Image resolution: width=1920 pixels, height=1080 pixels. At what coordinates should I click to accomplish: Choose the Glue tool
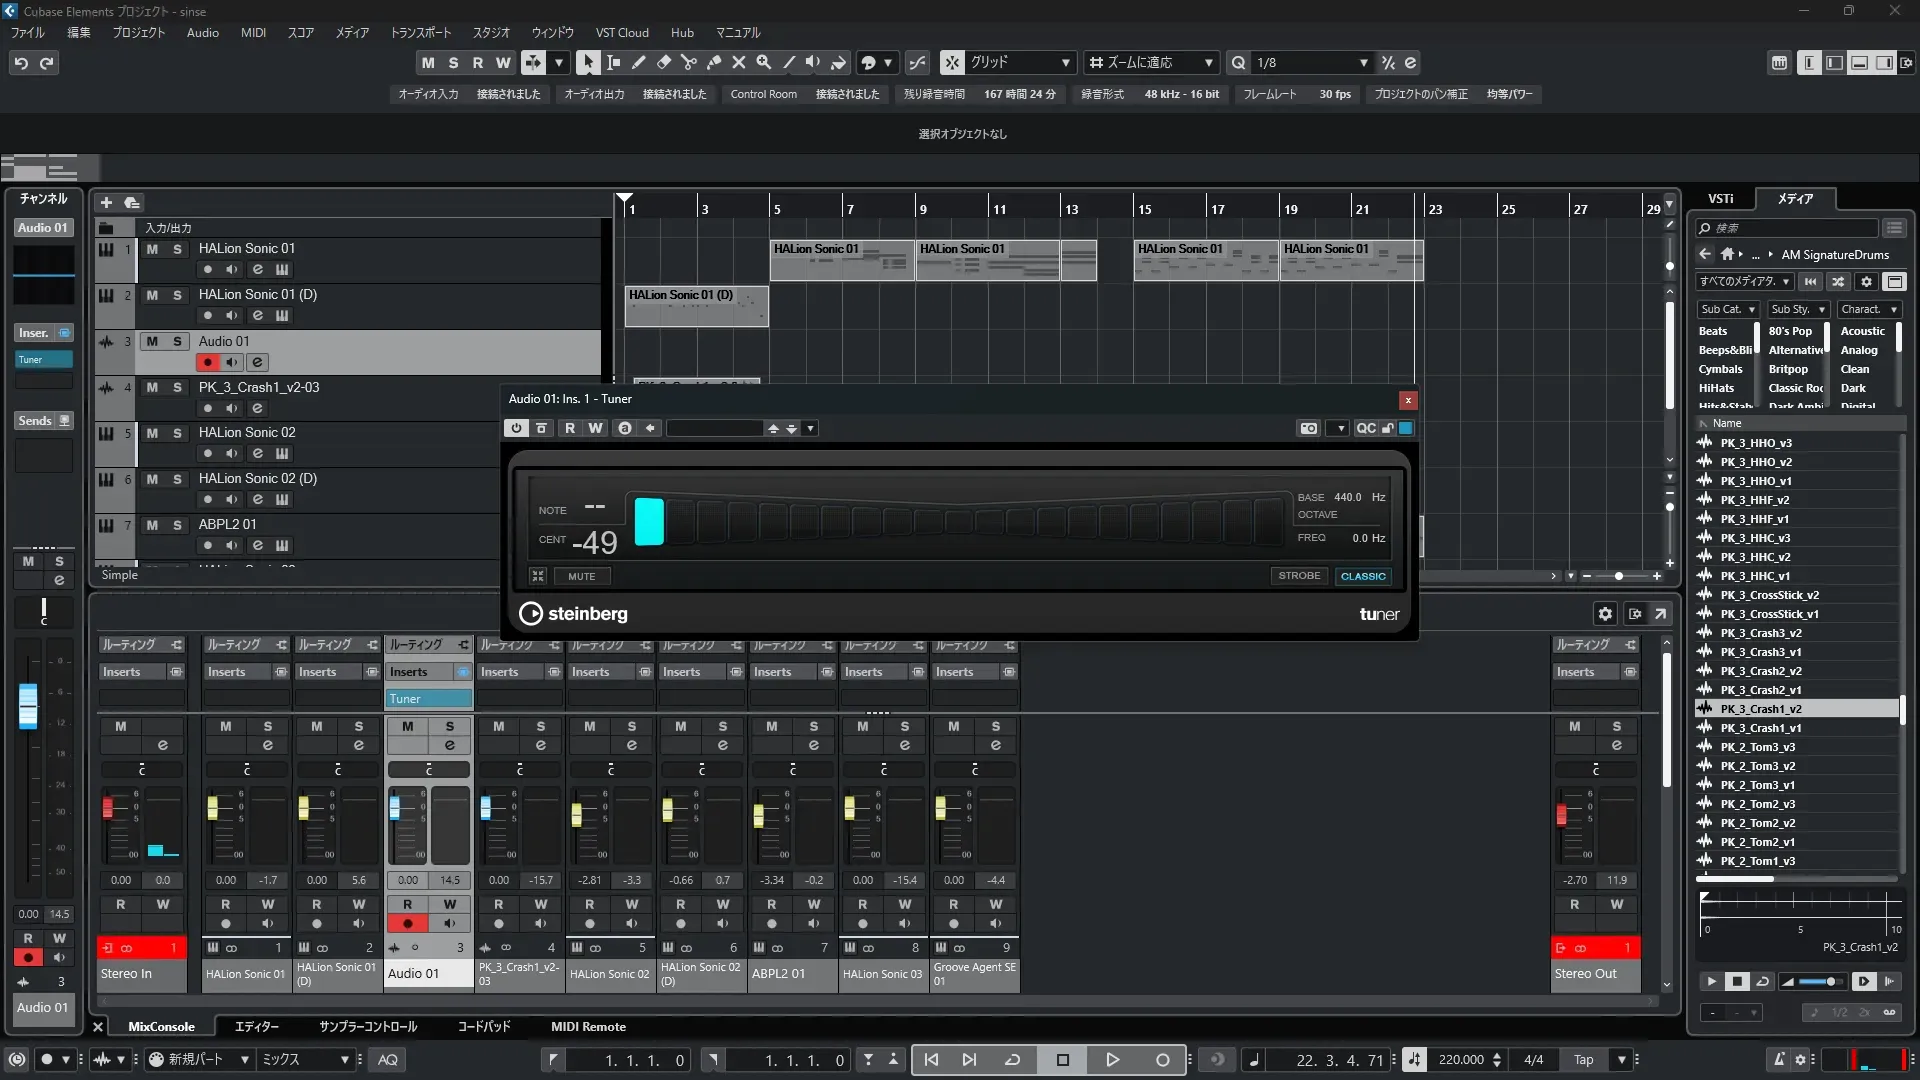coord(714,62)
